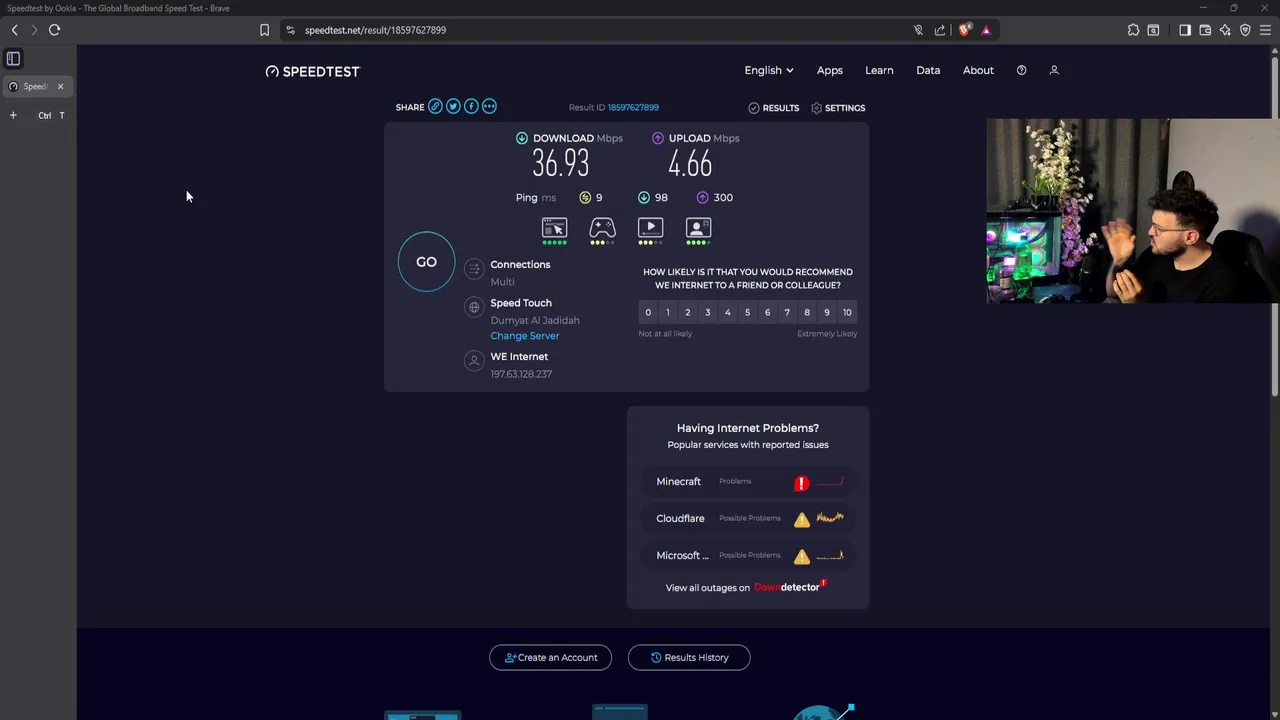Open Brave Rewards triangle icon

986,30
